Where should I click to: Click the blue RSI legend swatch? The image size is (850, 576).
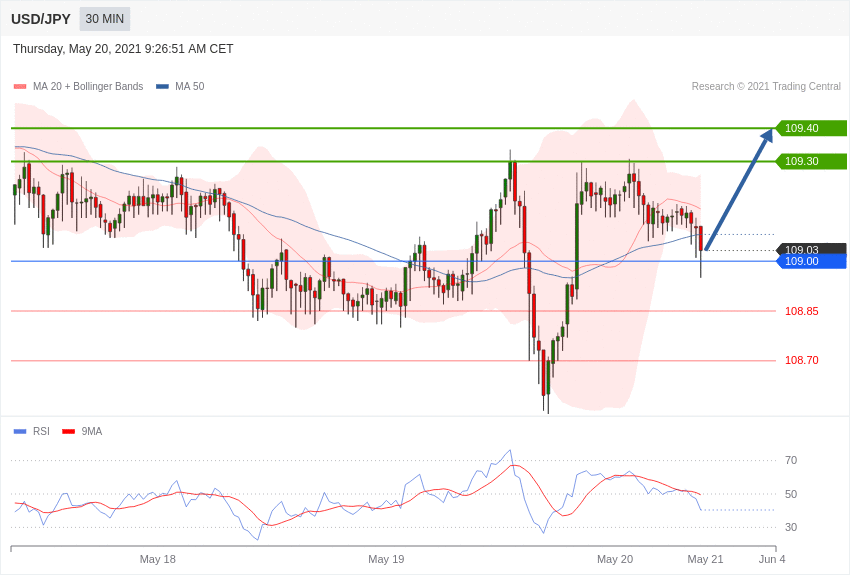pyautogui.click(x=20, y=431)
